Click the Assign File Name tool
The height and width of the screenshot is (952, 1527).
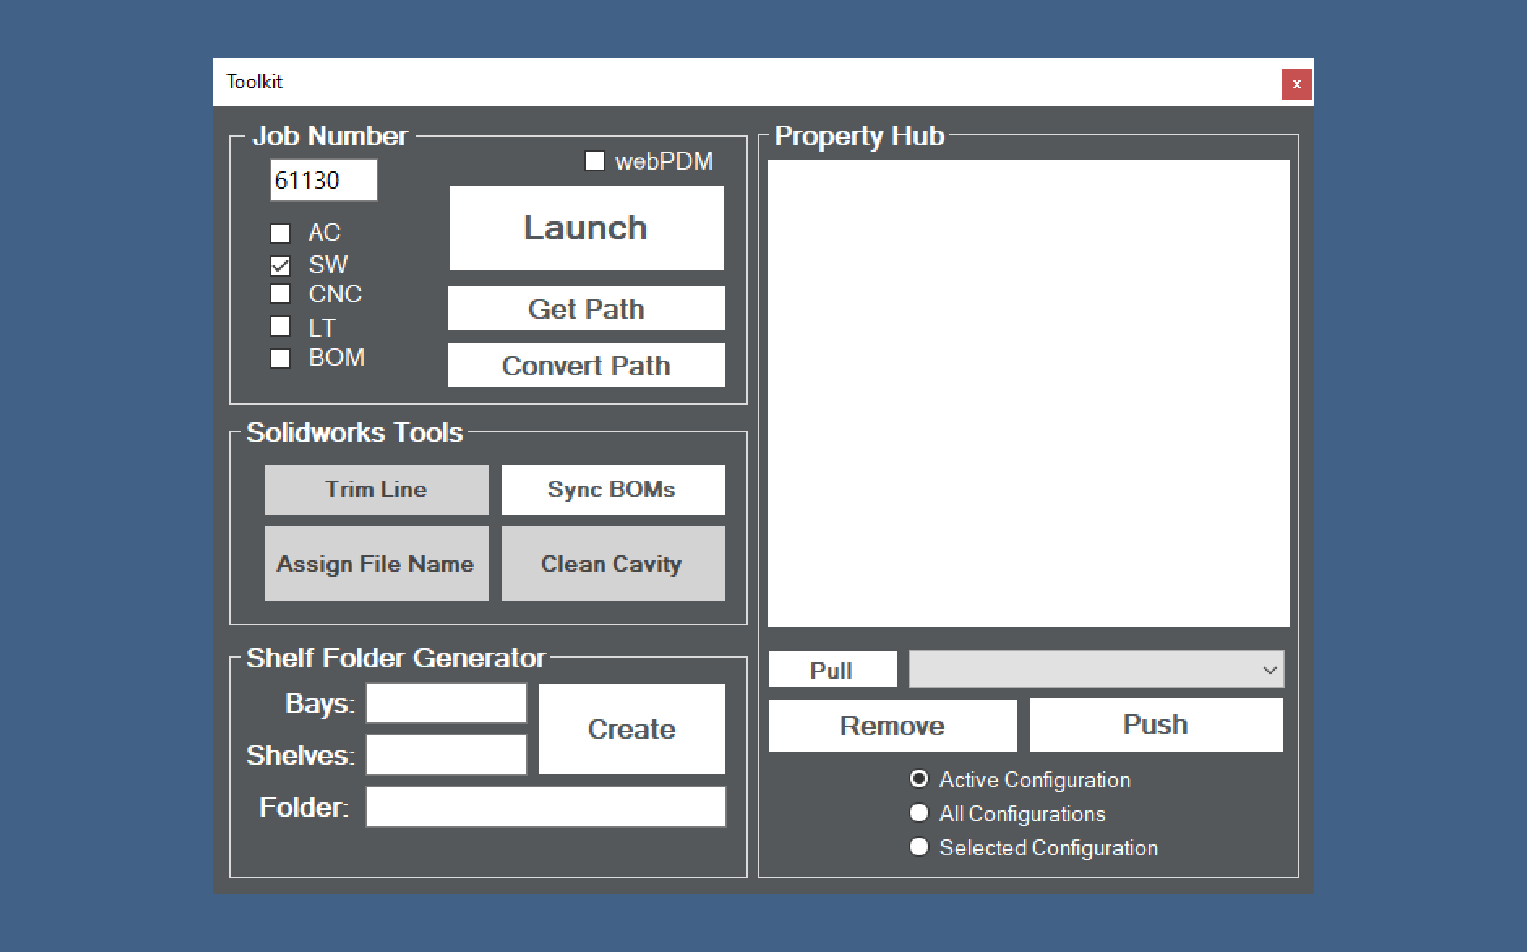[376, 563]
